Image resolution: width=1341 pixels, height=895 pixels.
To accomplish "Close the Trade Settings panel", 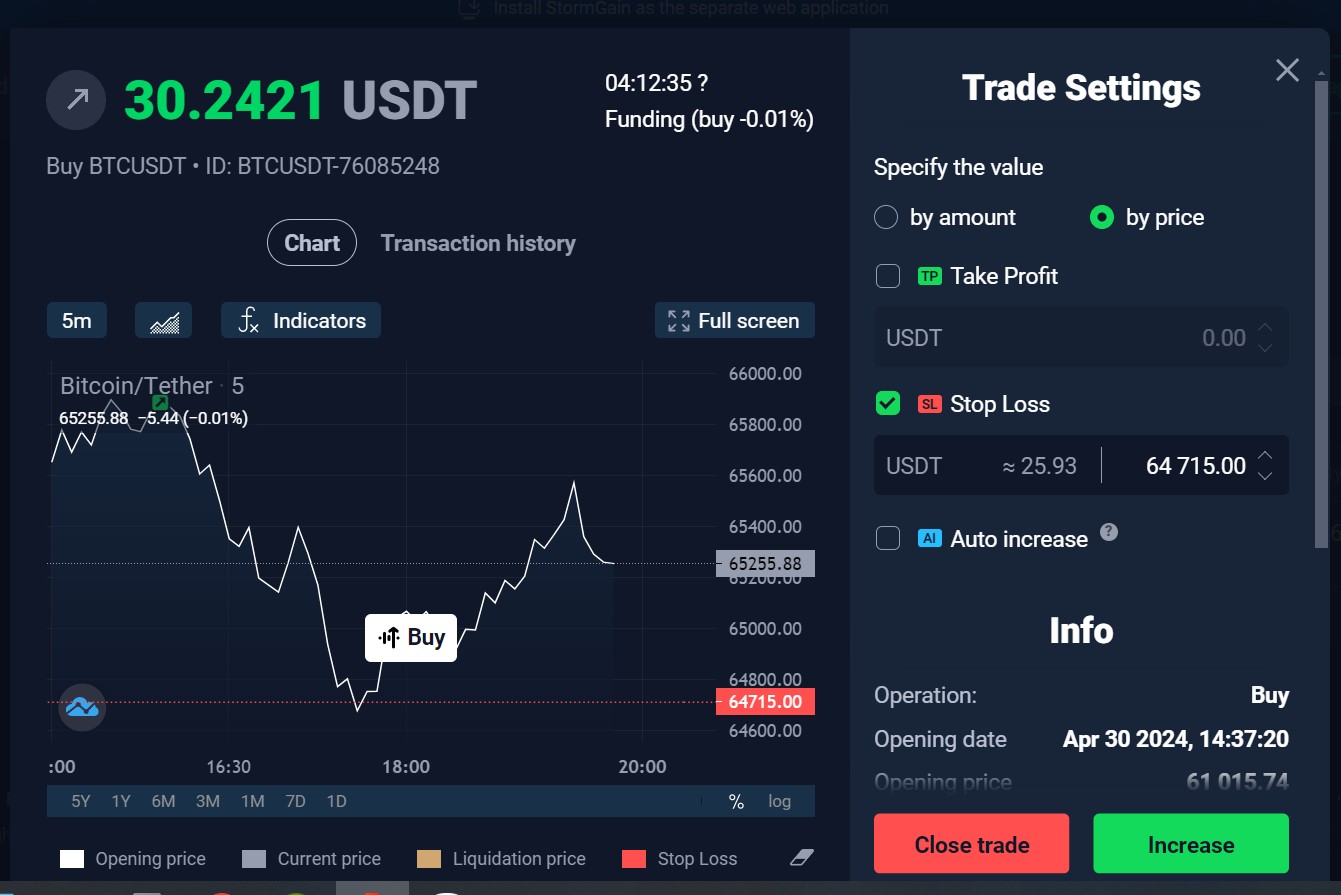I will [1287, 70].
